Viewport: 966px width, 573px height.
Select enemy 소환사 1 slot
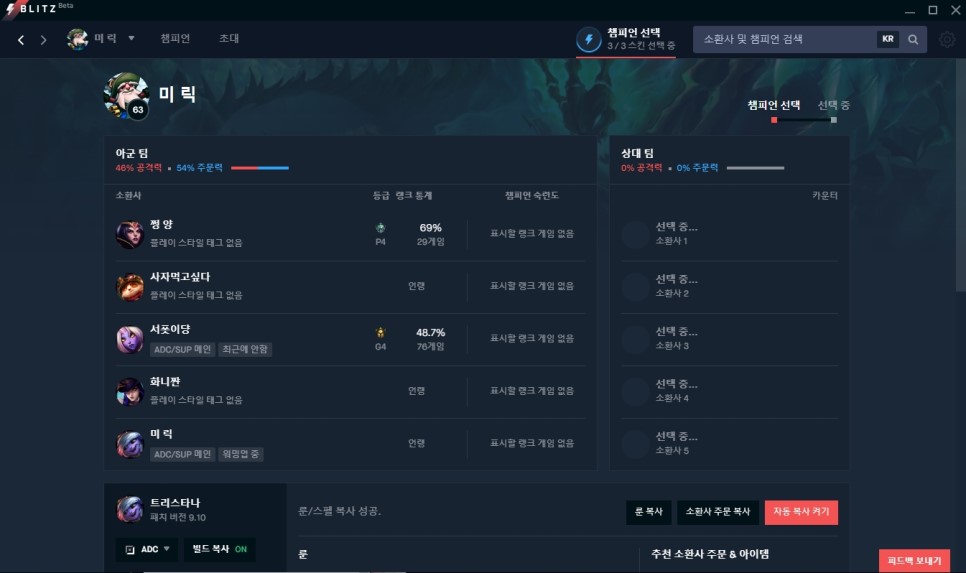(729, 234)
